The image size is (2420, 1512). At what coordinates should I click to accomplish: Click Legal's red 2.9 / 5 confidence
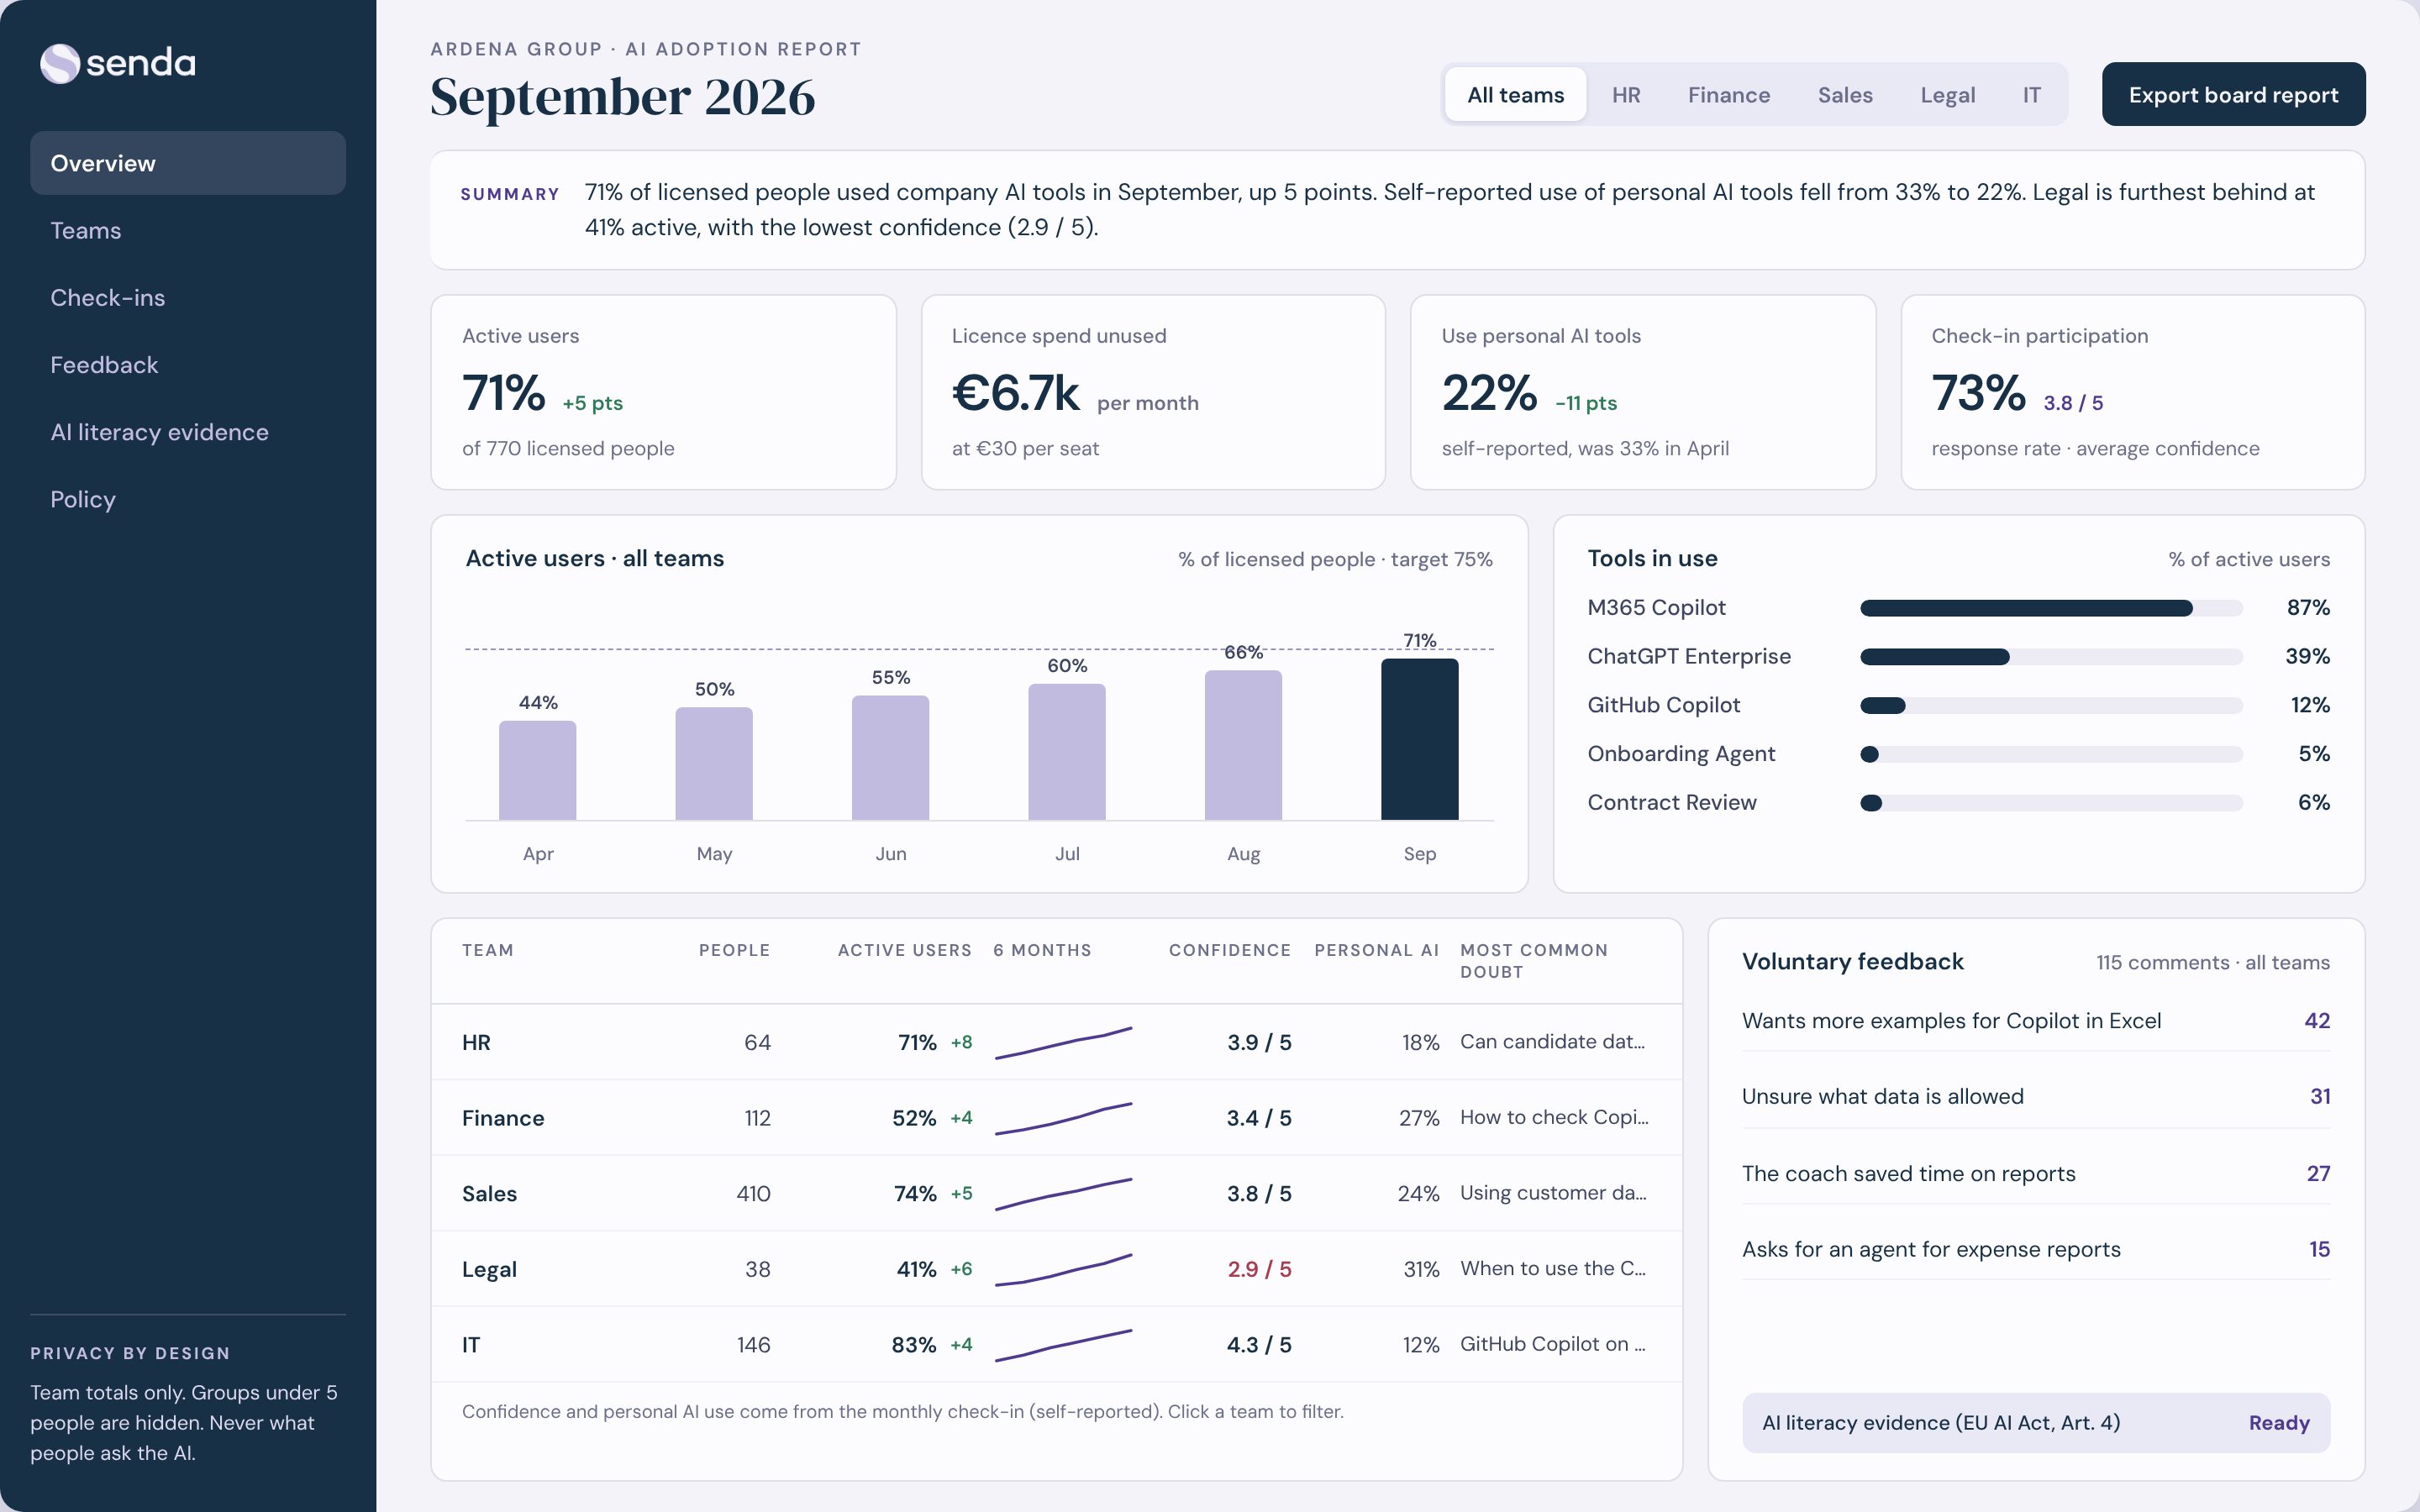(x=1259, y=1270)
